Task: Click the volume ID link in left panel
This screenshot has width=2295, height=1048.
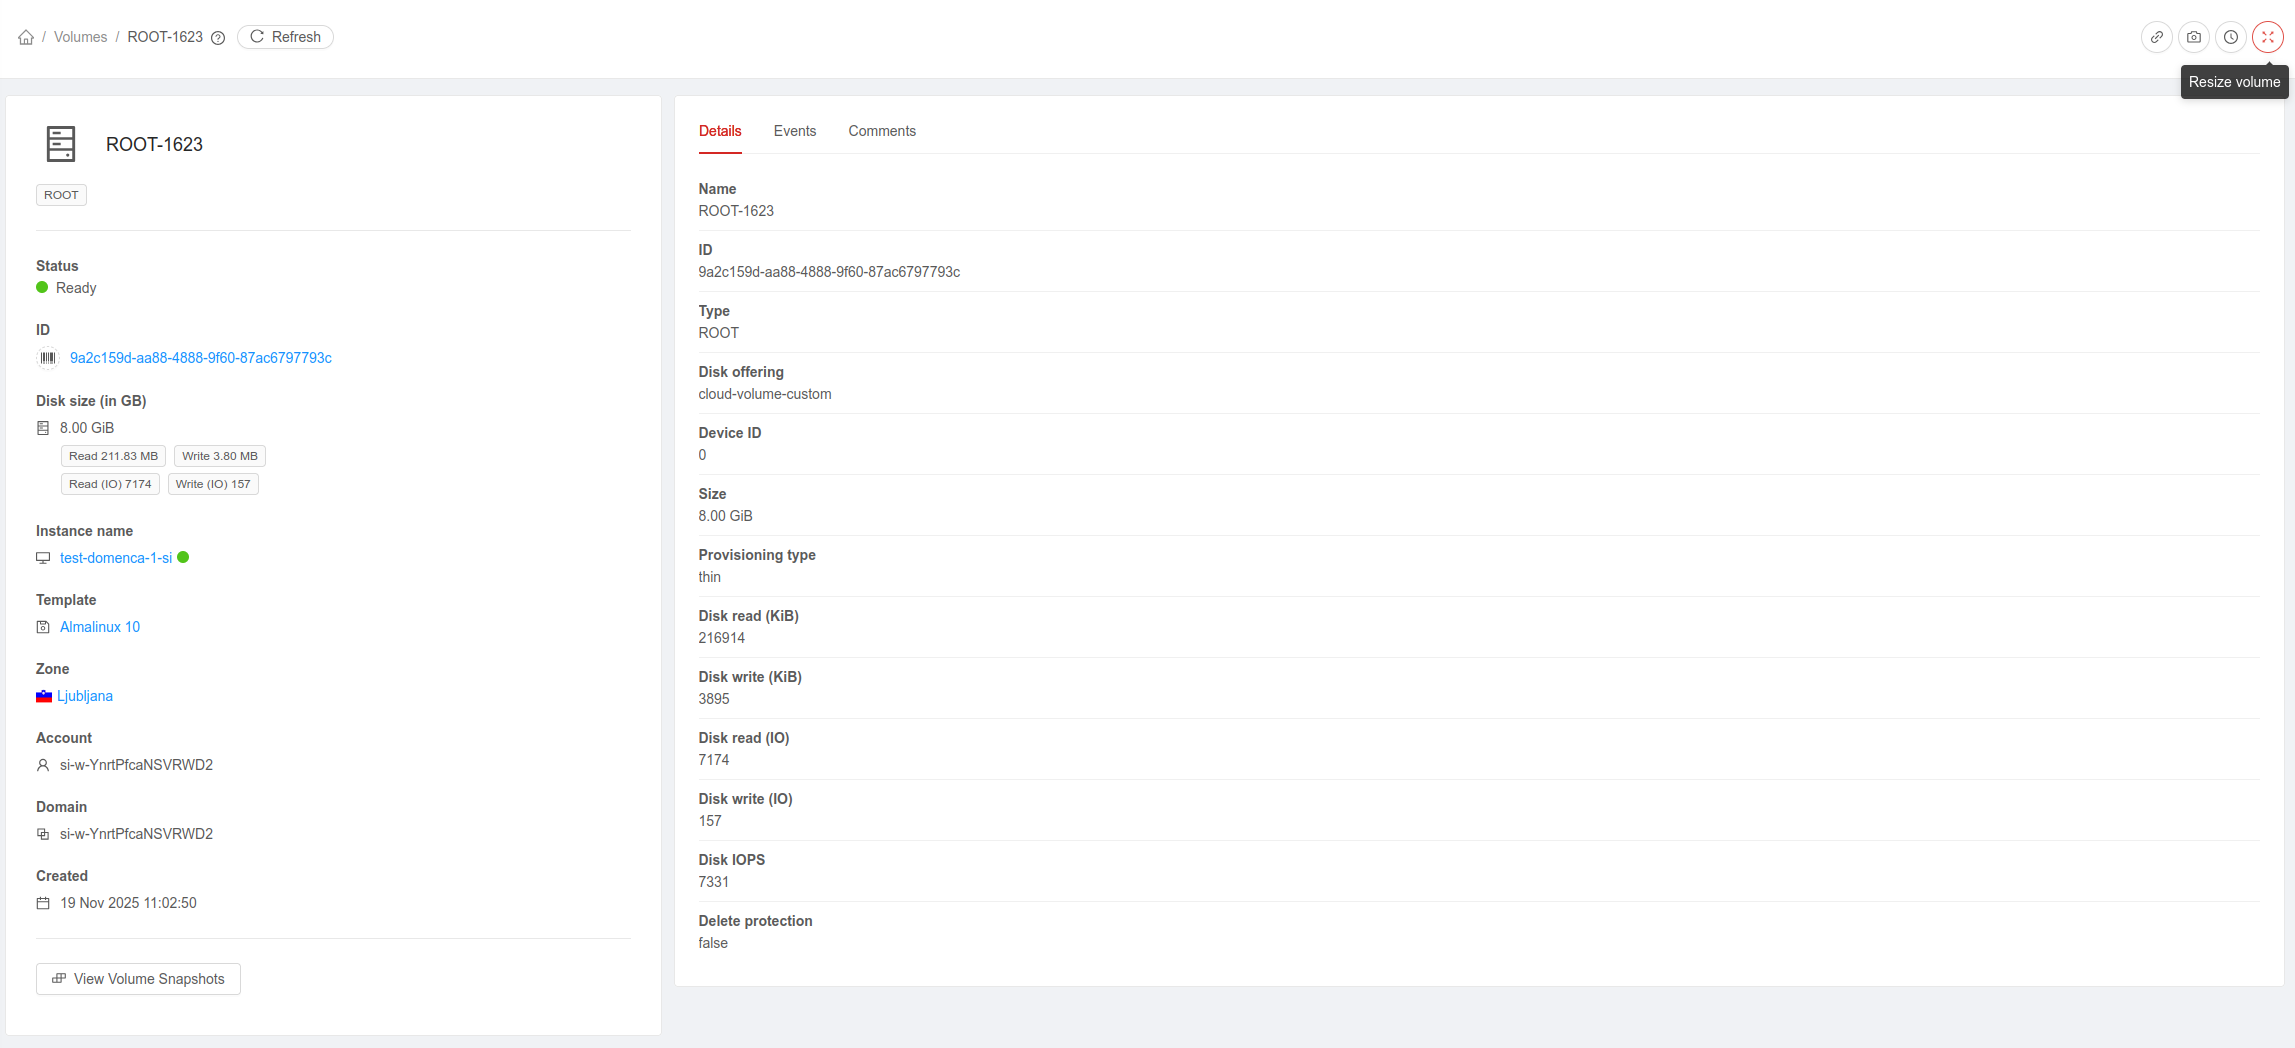Action: point(201,358)
